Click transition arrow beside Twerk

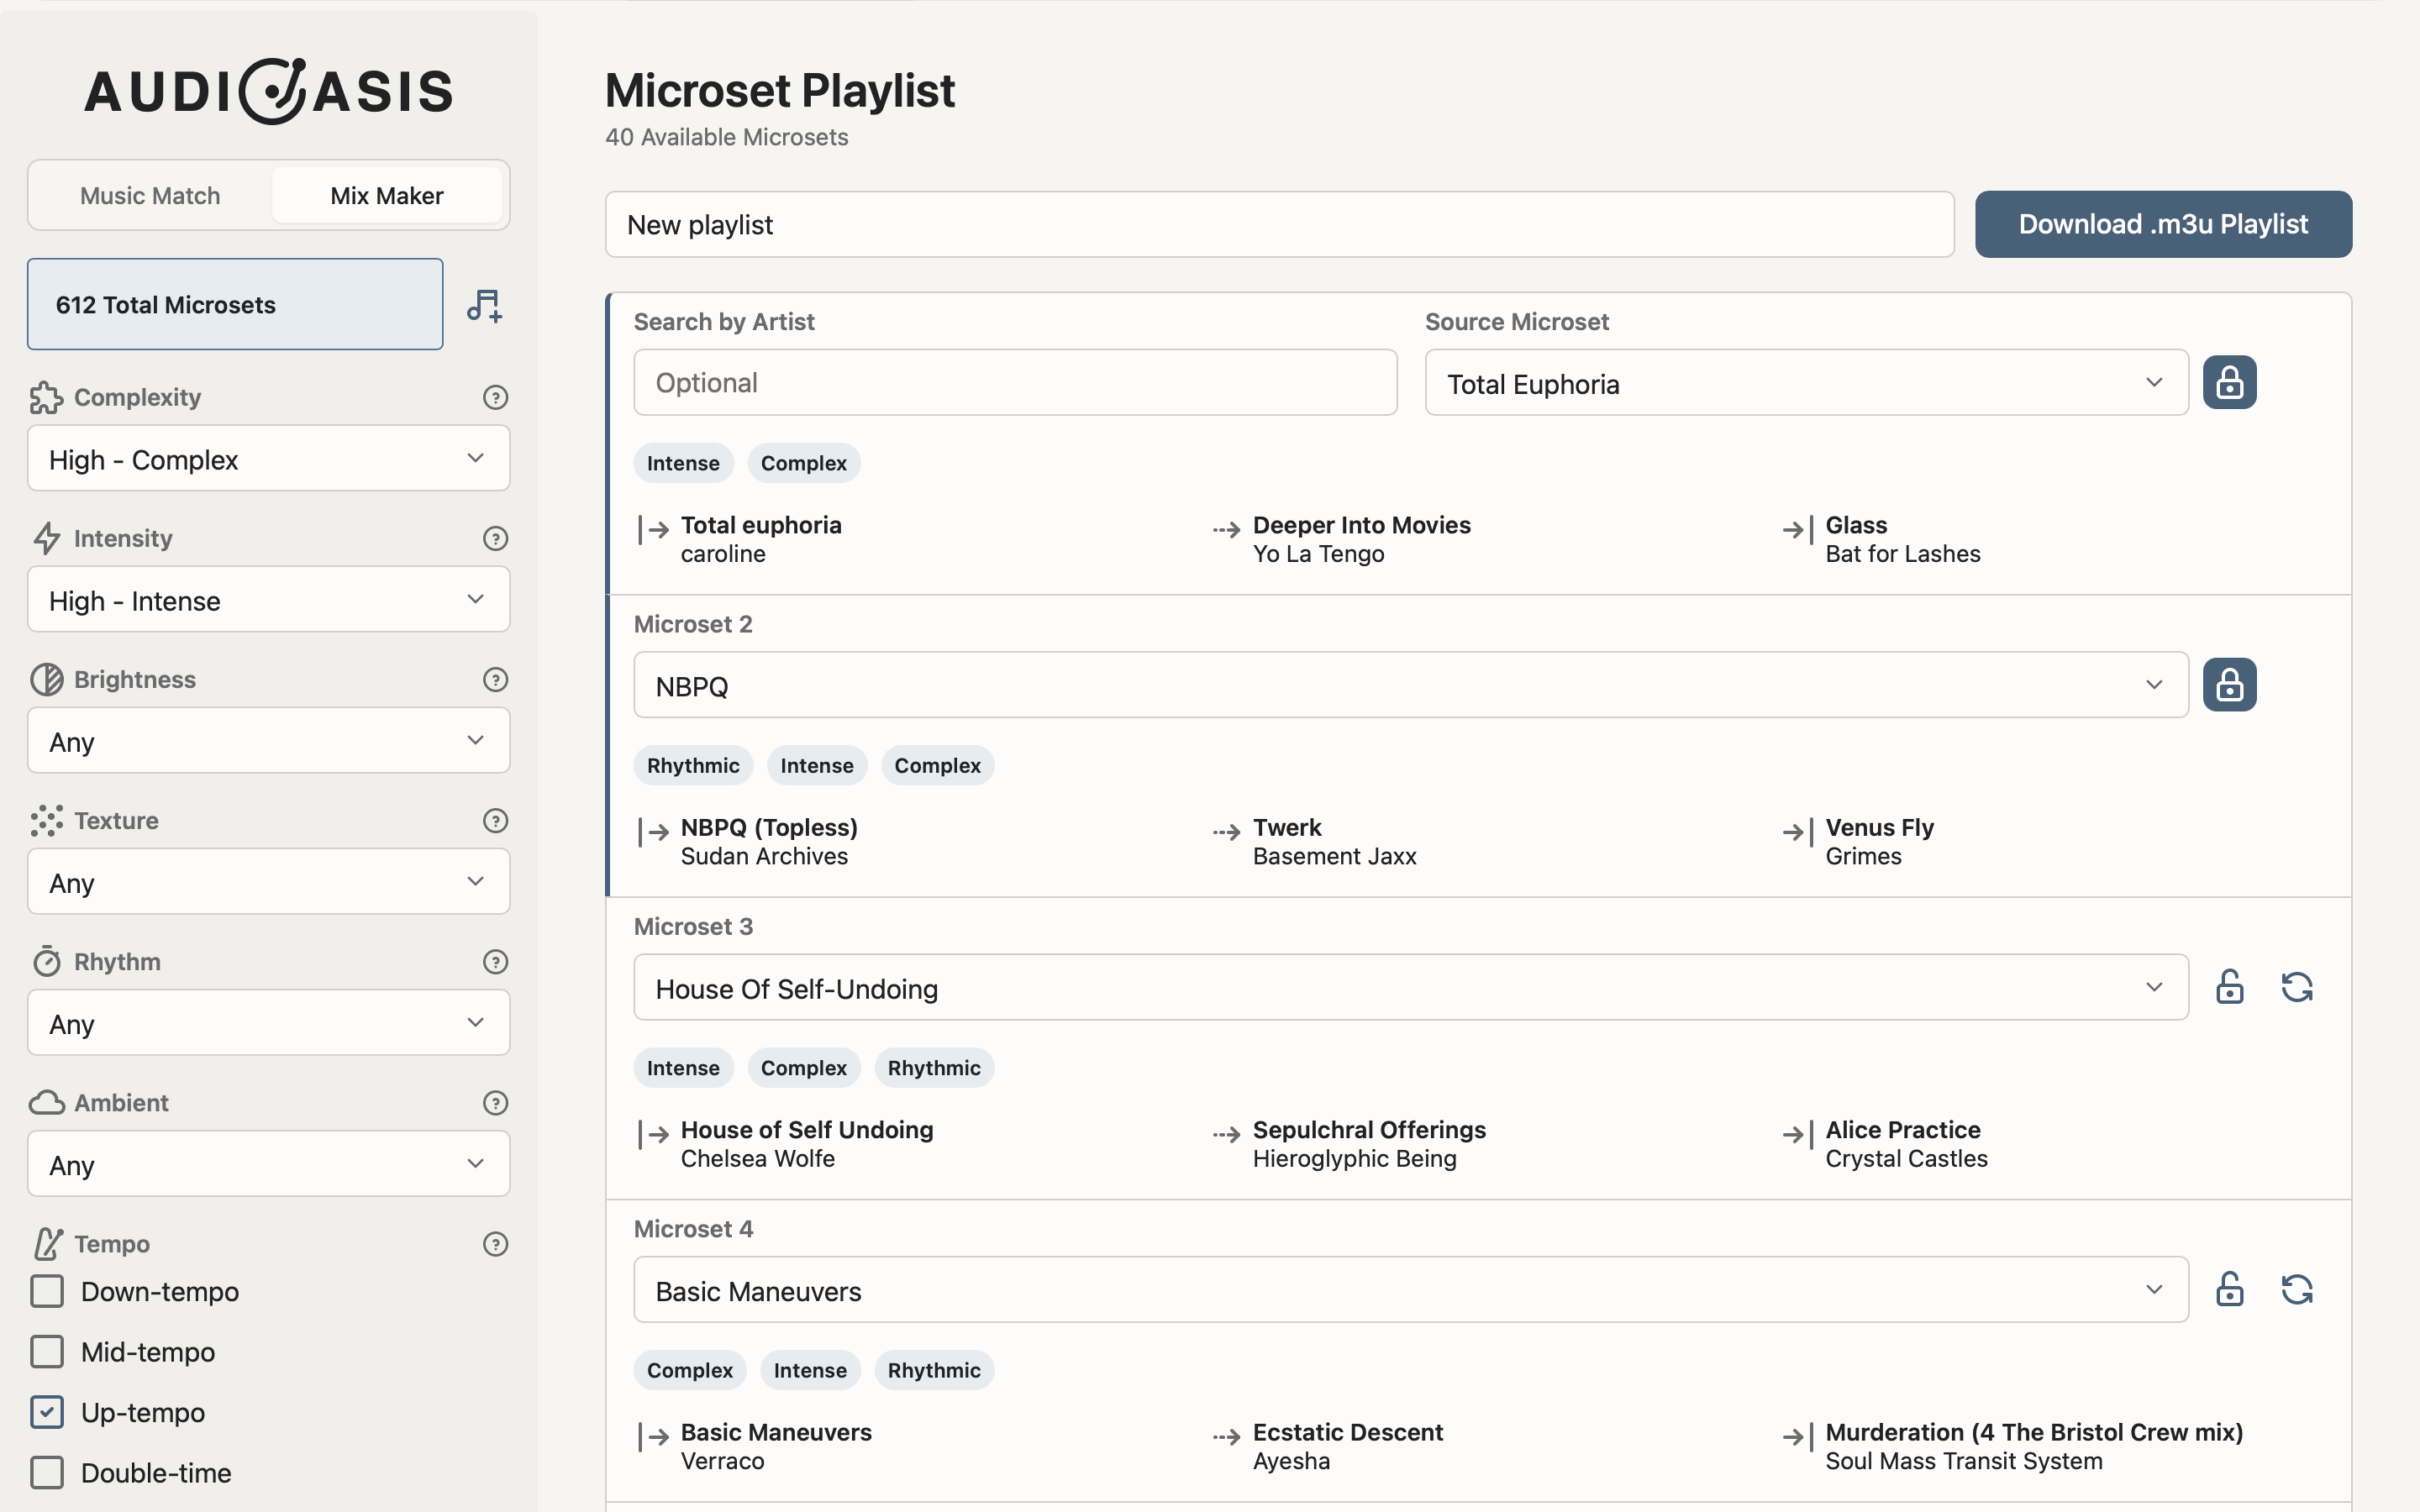pyautogui.click(x=1226, y=832)
